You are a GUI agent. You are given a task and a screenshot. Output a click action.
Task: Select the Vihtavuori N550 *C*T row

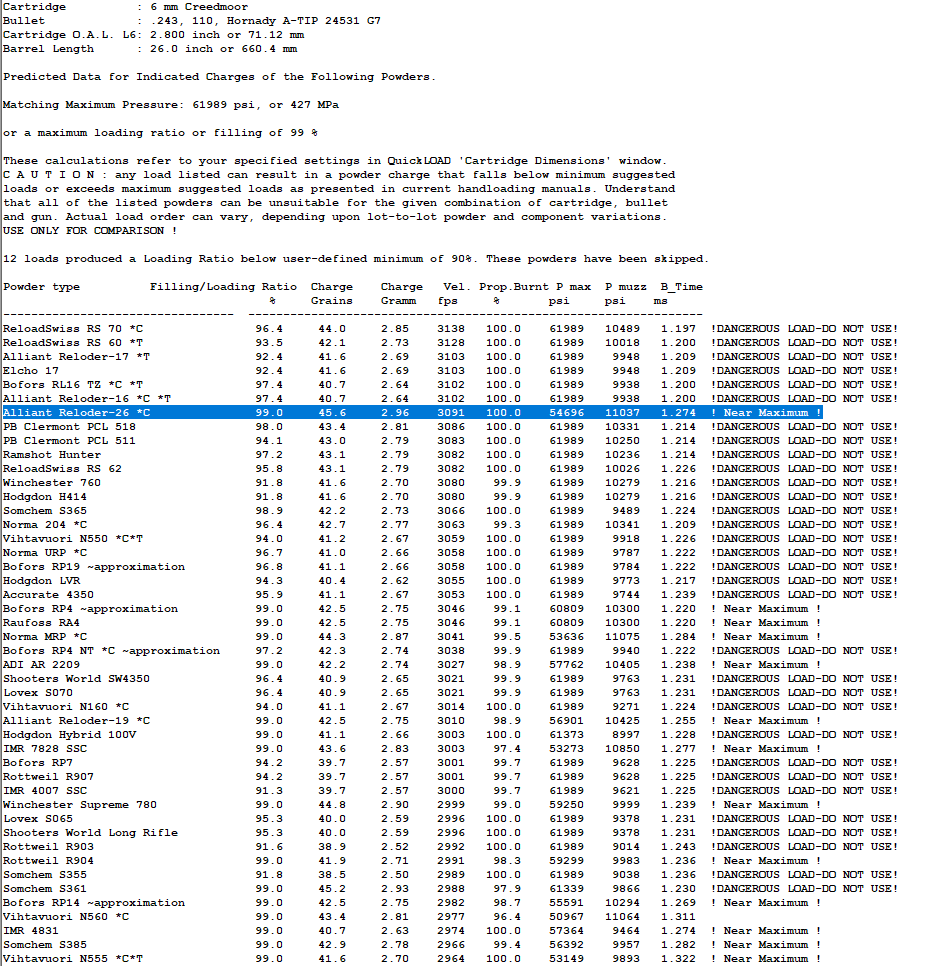[x=450, y=539]
